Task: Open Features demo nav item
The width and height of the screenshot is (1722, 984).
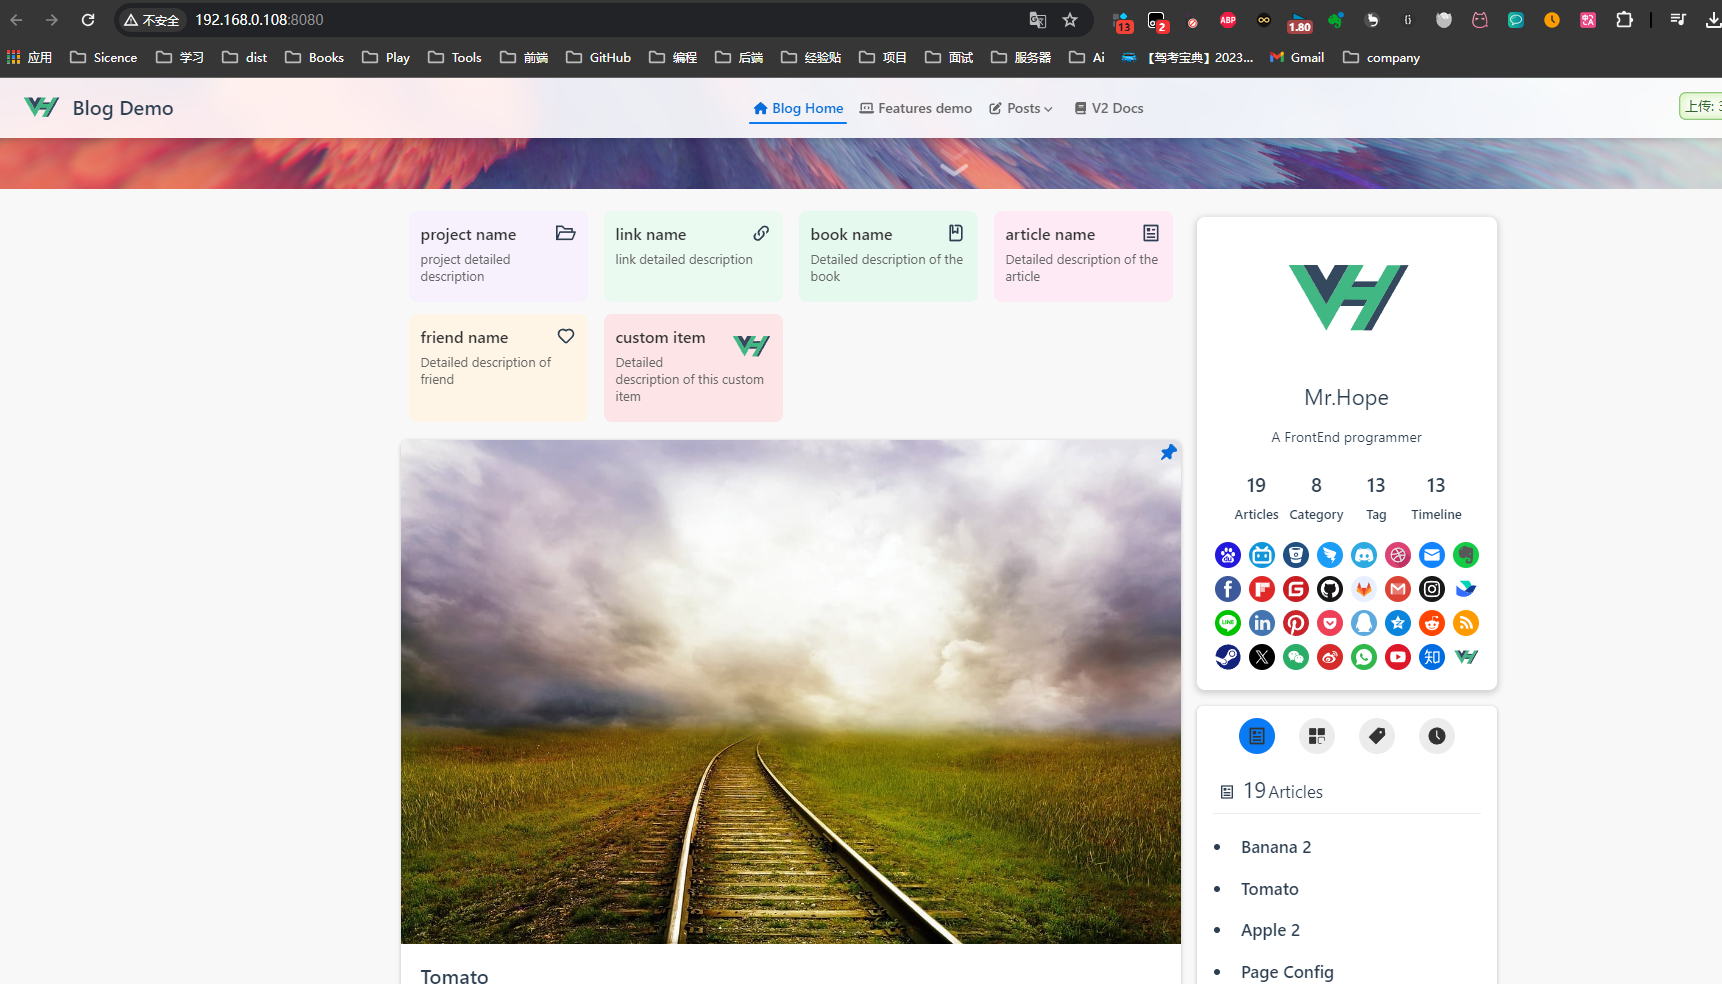Action: pos(916,108)
